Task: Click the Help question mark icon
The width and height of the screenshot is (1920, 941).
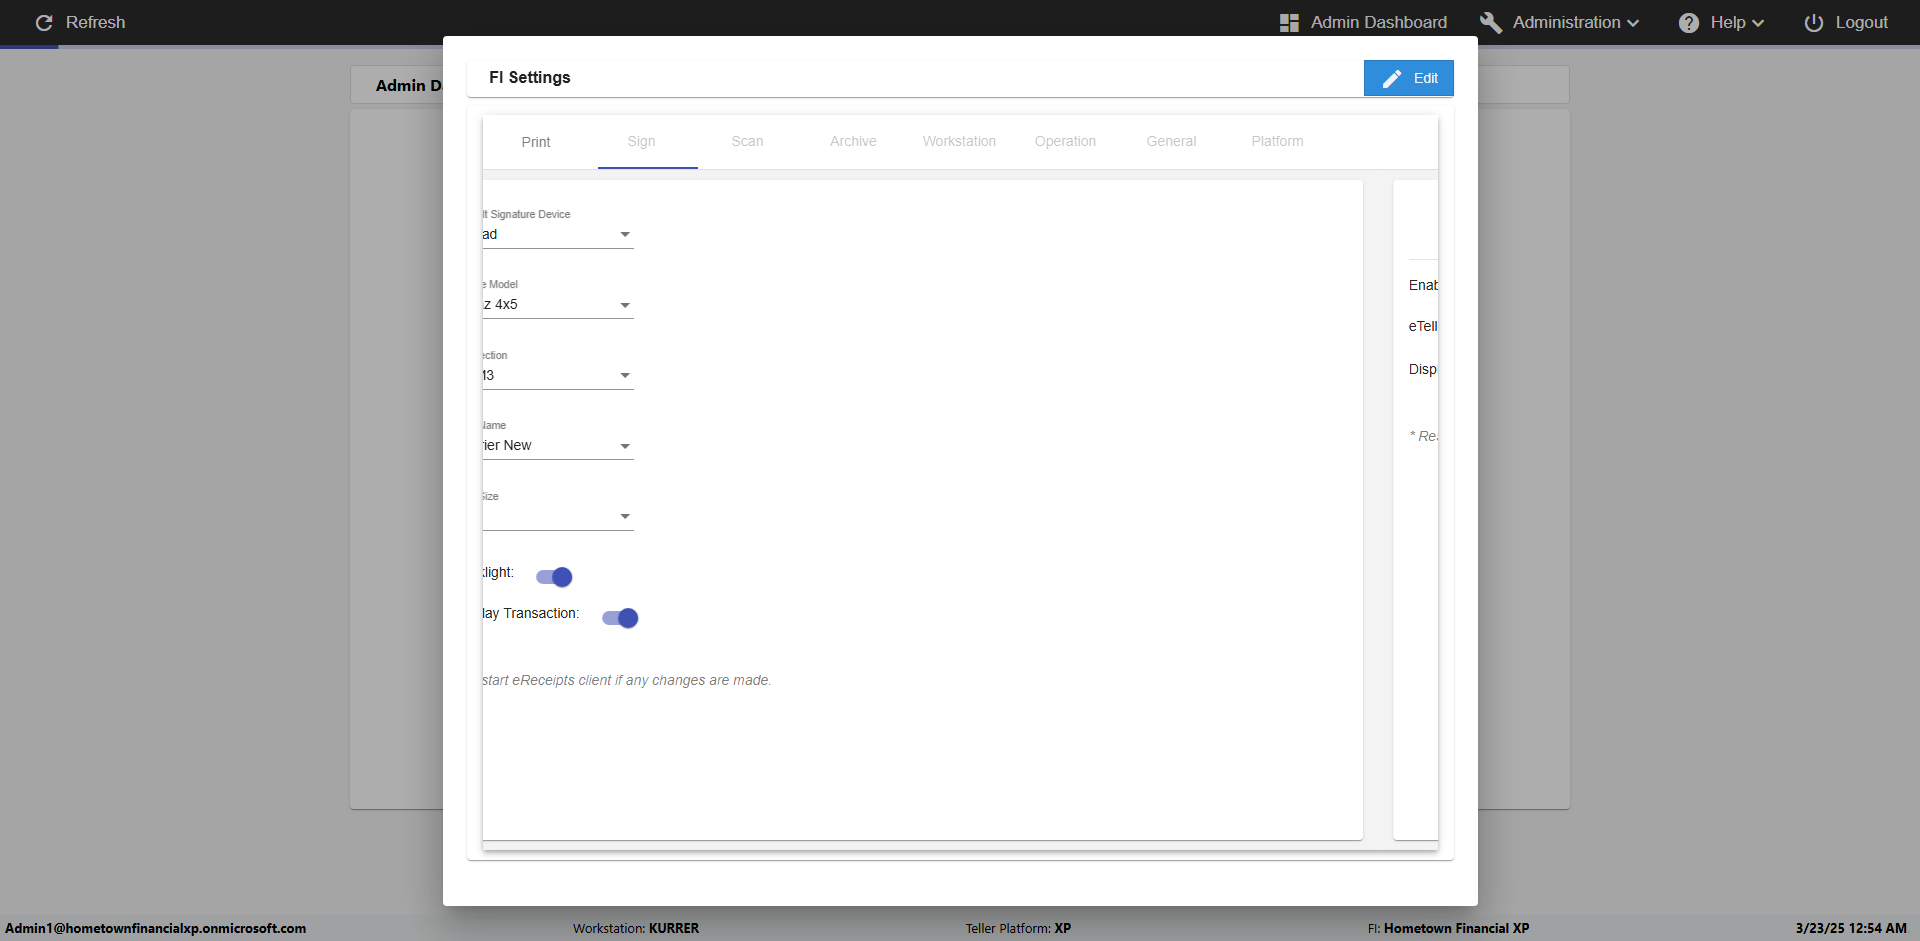Action: tap(1689, 22)
